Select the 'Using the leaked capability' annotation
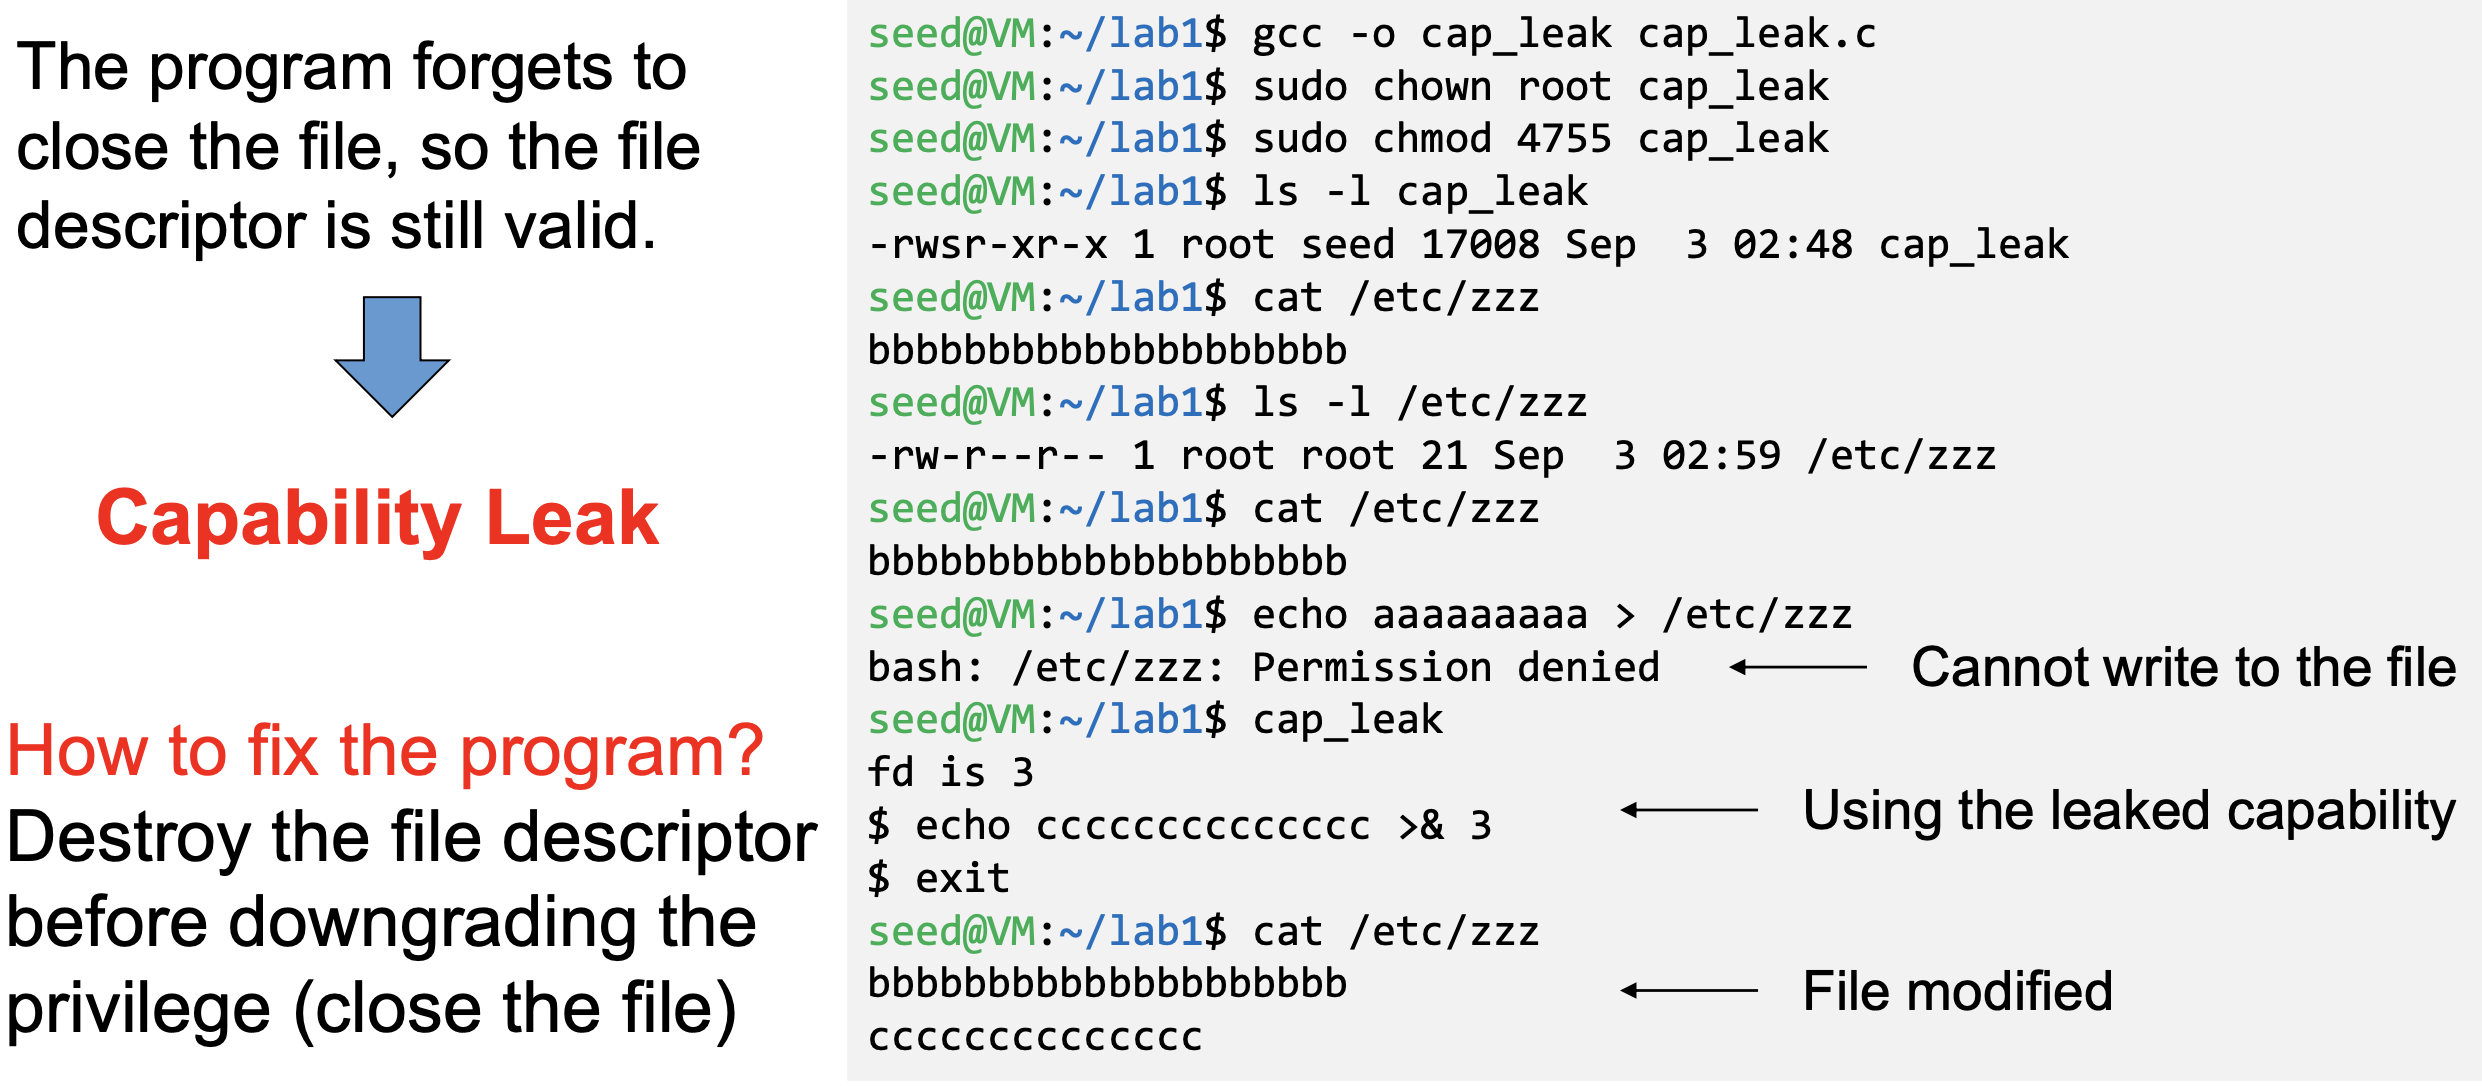The width and height of the screenshot is (2482, 1086). pos(2128,810)
